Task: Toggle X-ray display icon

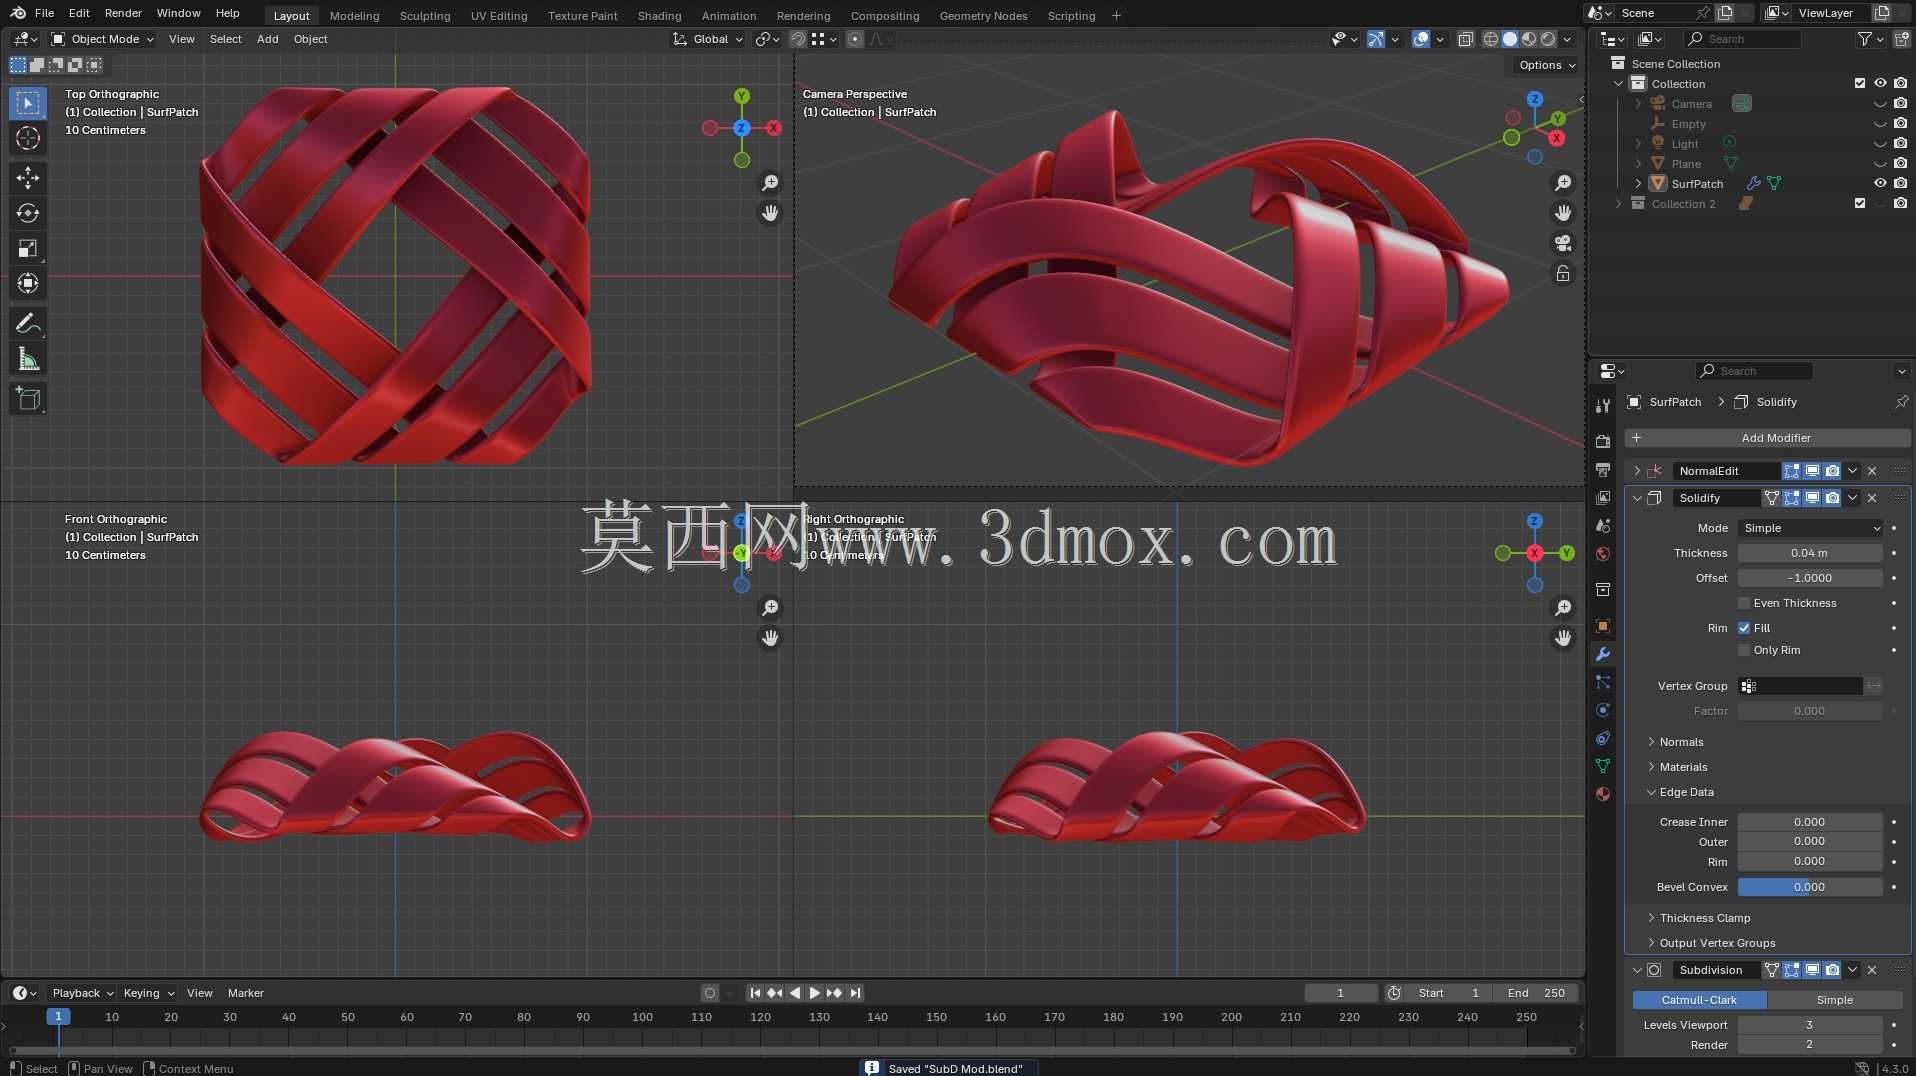Action: [1465, 39]
